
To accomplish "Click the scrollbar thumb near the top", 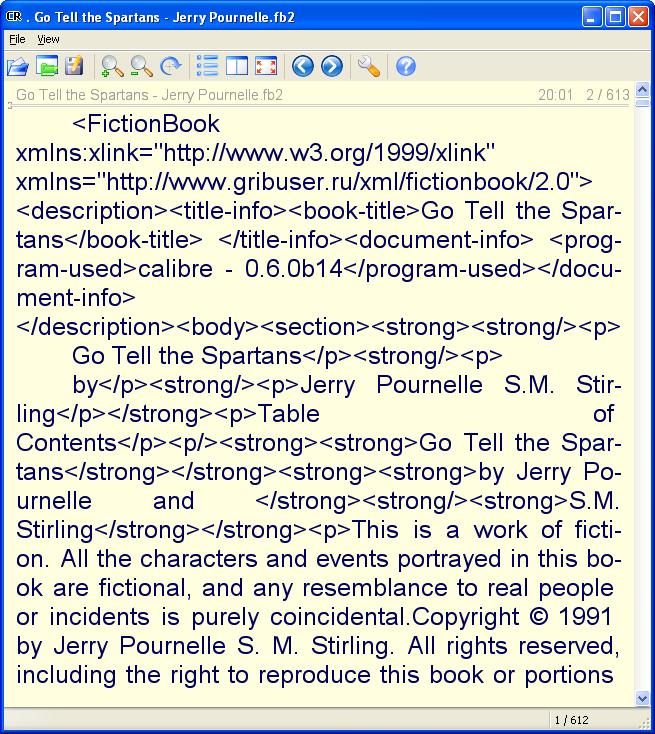I will pyautogui.click(x=642, y=102).
